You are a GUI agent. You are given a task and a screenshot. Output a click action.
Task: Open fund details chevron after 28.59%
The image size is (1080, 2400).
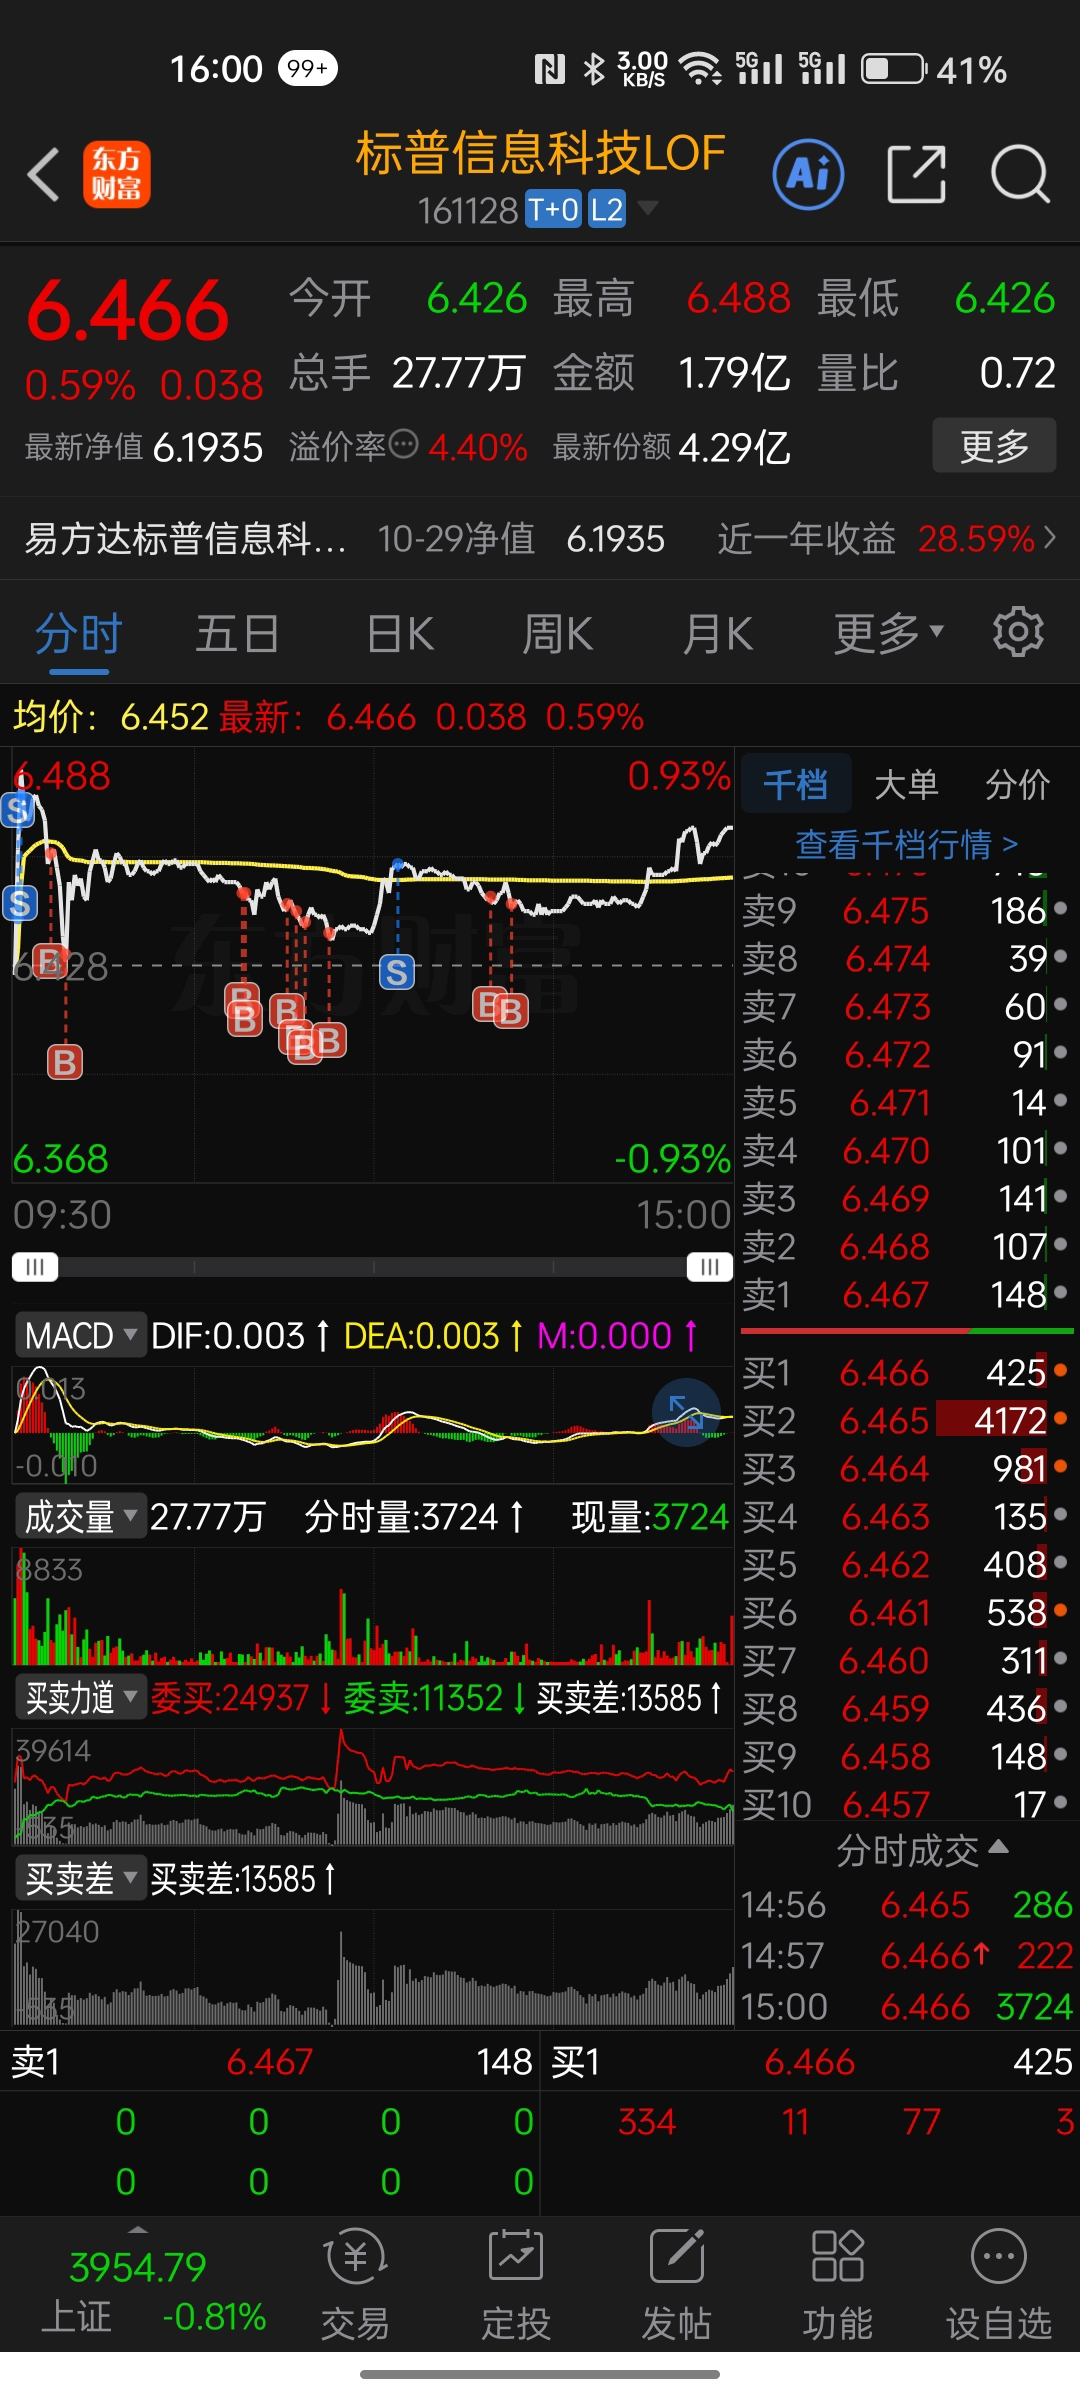[x=1049, y=538]
